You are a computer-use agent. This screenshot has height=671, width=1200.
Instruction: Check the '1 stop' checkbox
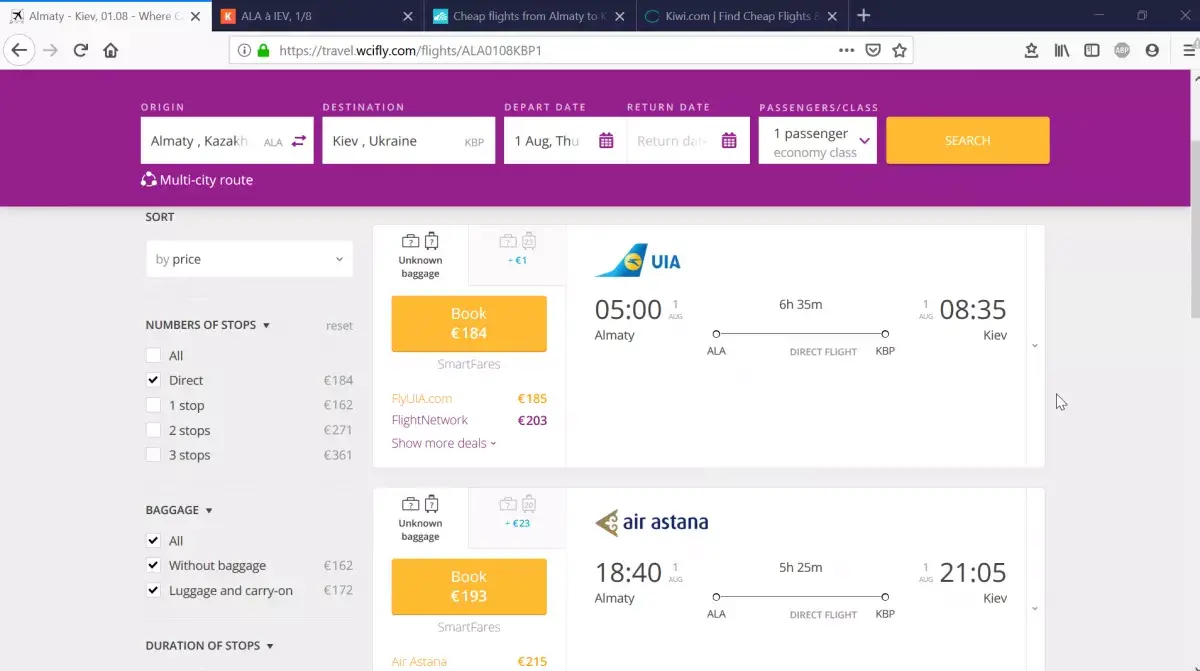[x=153, y=405]
